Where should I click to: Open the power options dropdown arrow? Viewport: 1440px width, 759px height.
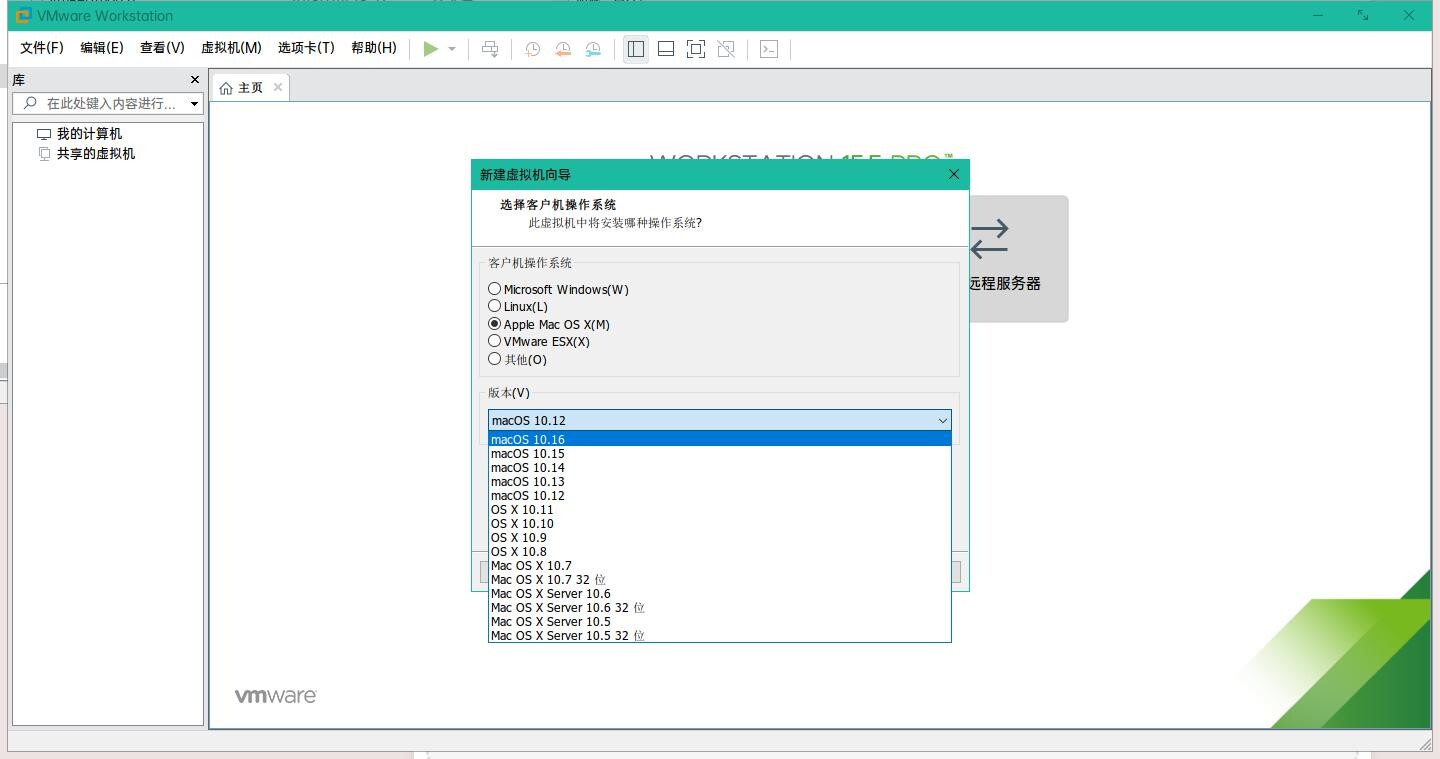point(452,49)
